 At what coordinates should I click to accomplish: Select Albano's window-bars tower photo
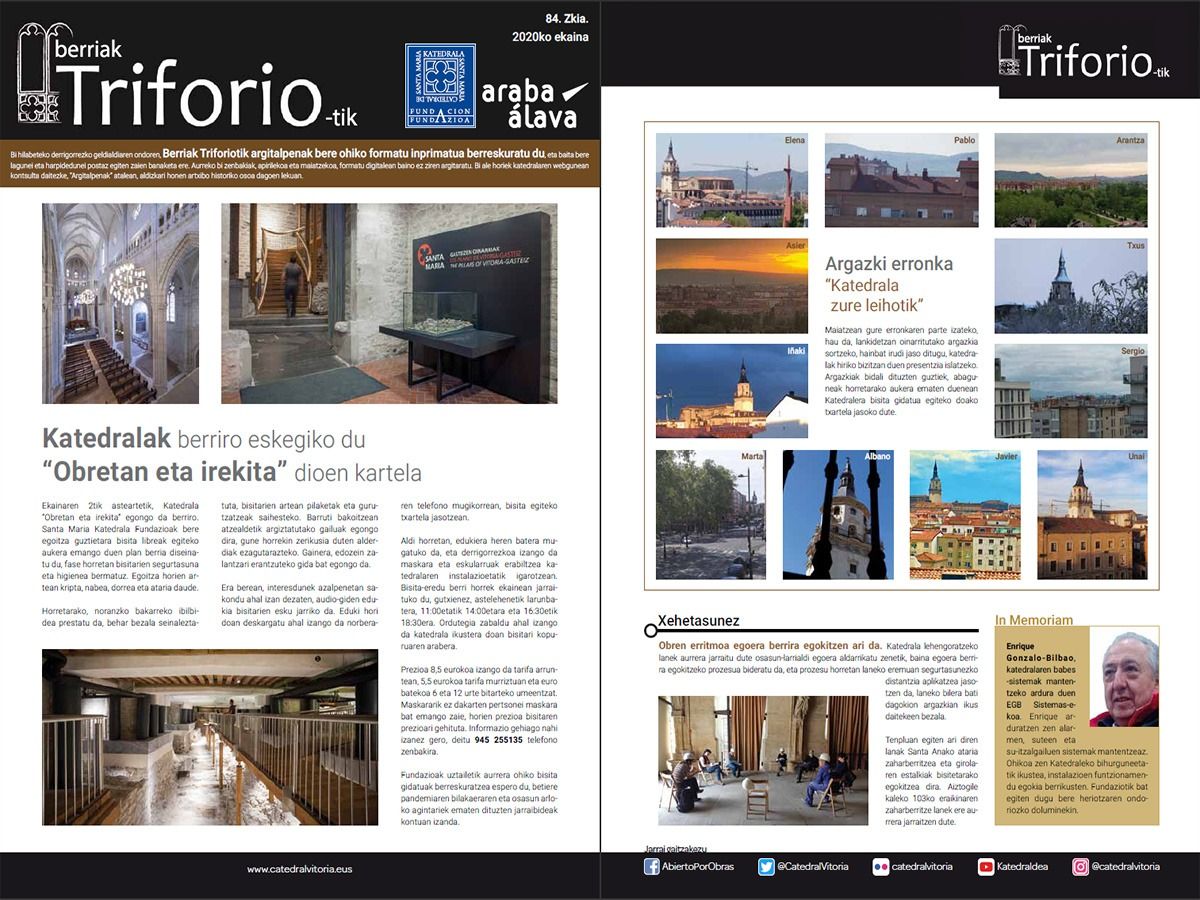pos(838,514)
